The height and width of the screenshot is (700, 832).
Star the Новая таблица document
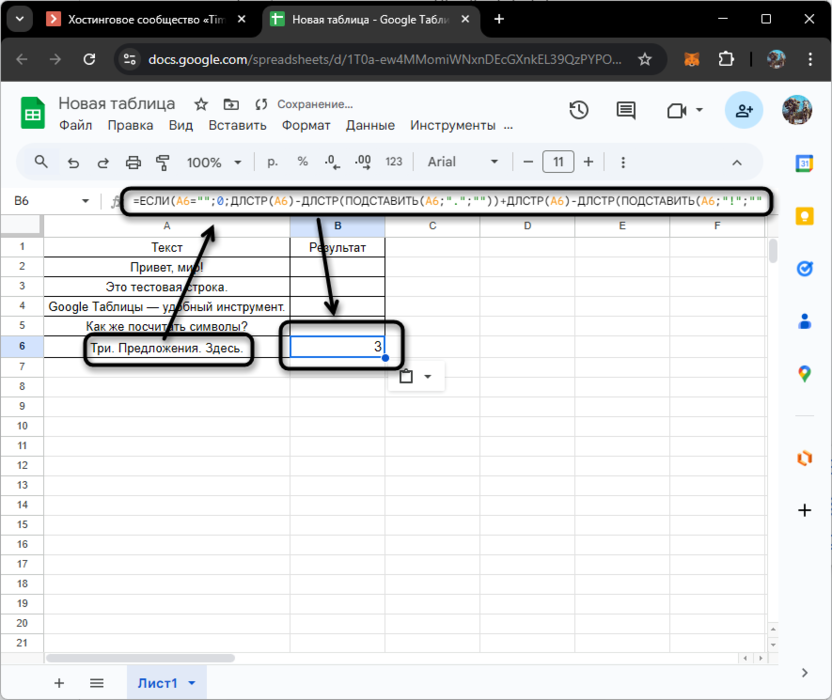201,104
